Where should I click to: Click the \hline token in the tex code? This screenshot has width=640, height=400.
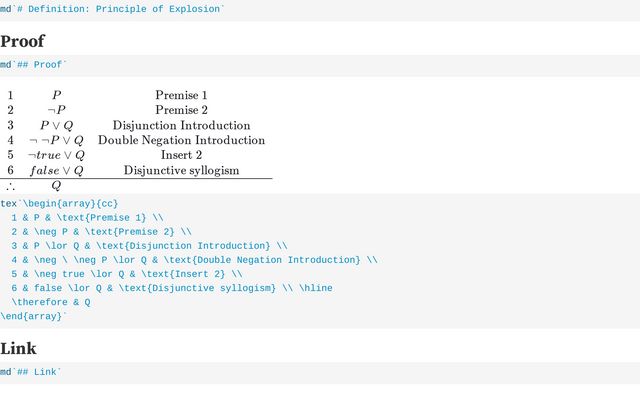pos(316,288)
